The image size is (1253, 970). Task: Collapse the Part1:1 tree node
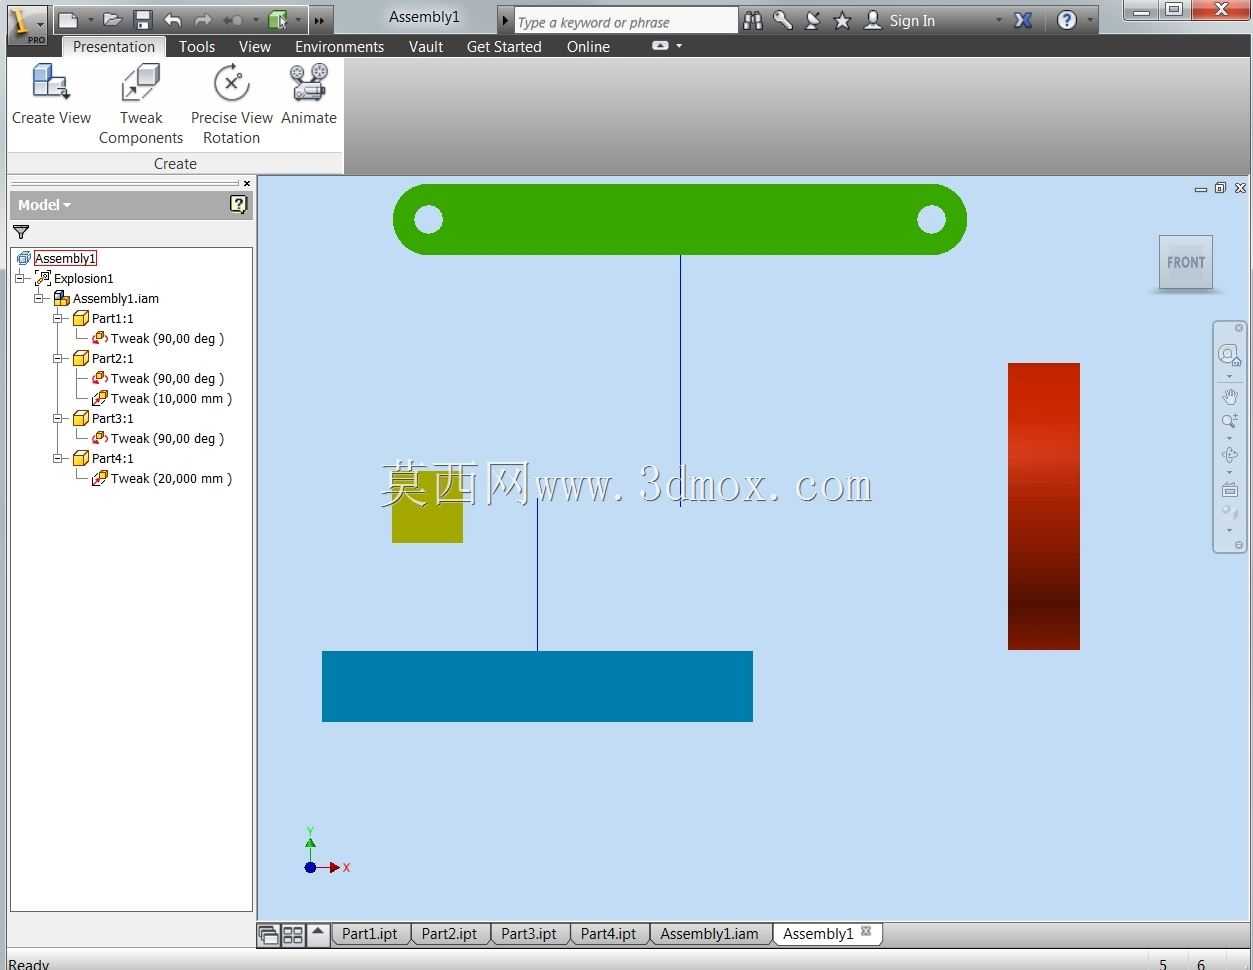(58, 318)
